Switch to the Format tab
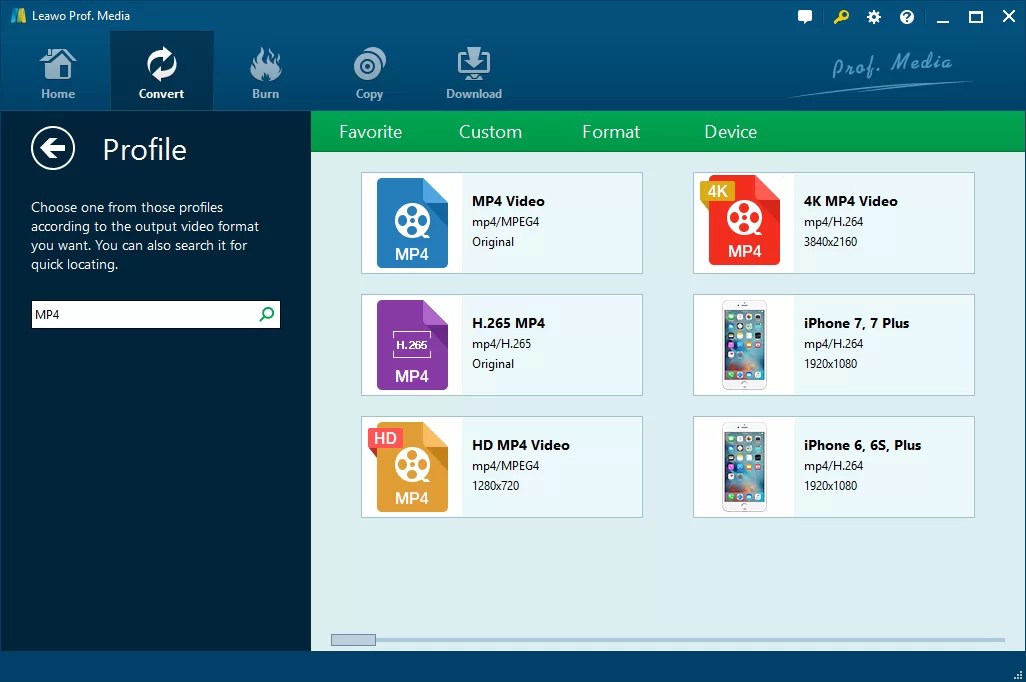Screen dimensions: 1026x682 (x=611, y=132)
